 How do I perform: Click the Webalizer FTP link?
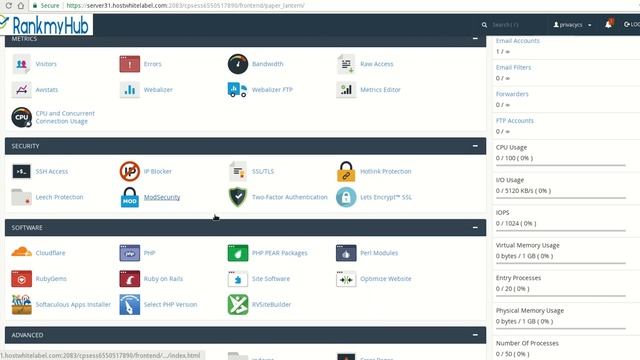pos(272,90)
